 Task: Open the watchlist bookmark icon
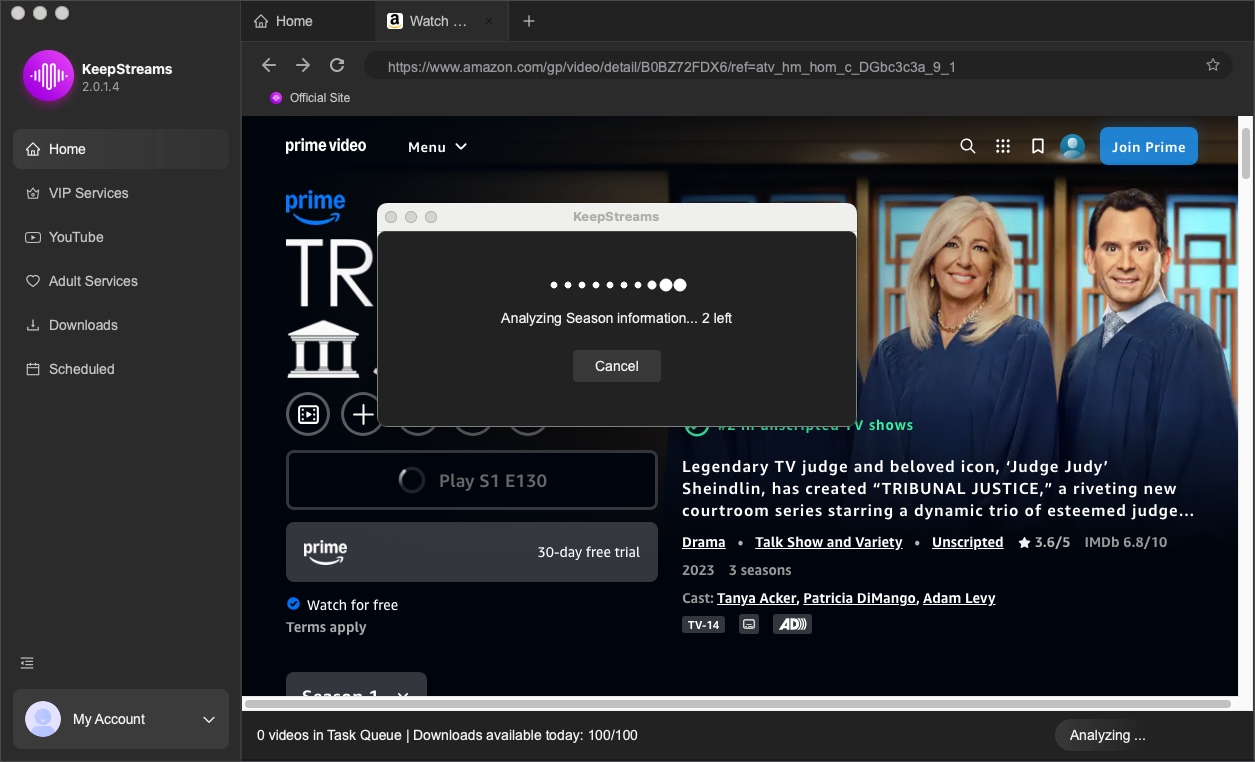pos(1037,146)
